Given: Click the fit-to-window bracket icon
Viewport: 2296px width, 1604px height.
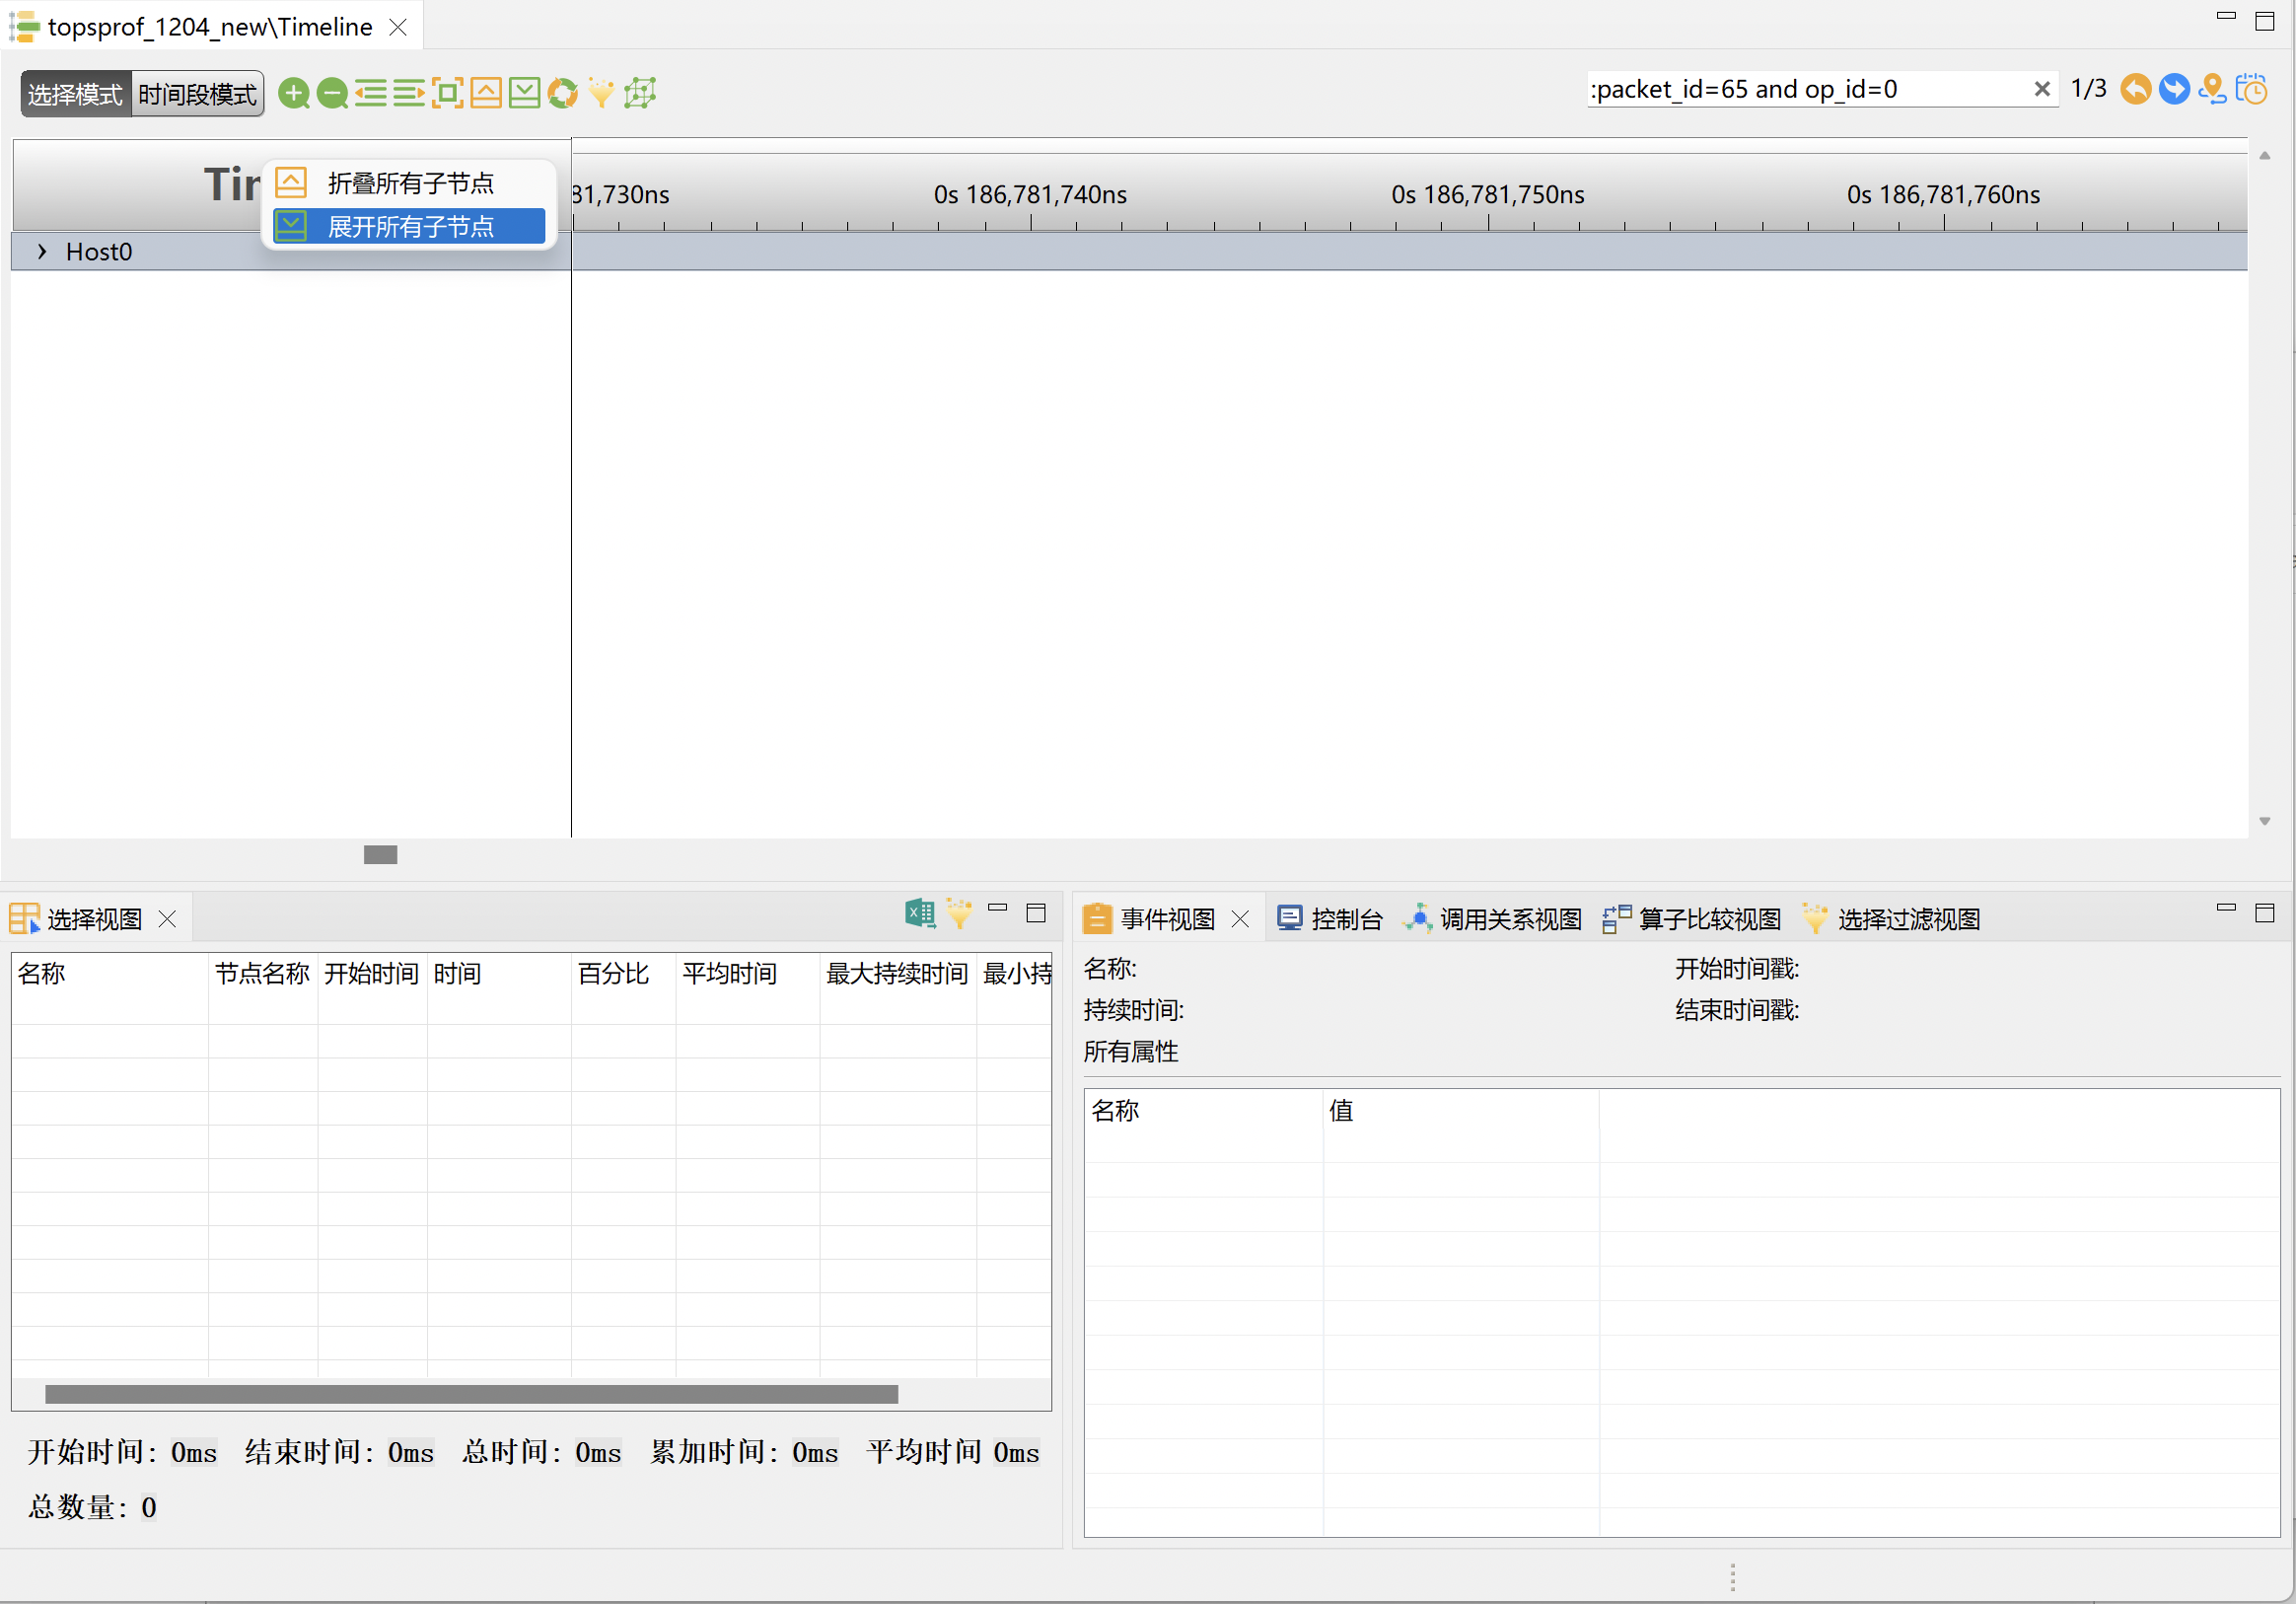Looking at the screenshot, I should pos(447,93).
